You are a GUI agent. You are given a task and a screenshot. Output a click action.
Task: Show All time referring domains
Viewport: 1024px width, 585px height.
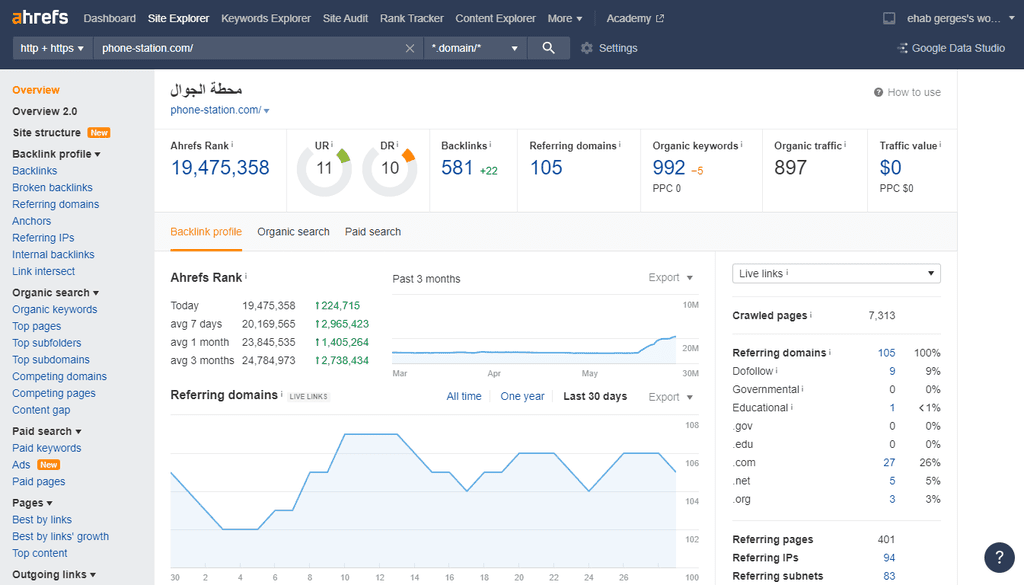click(464, 396)
